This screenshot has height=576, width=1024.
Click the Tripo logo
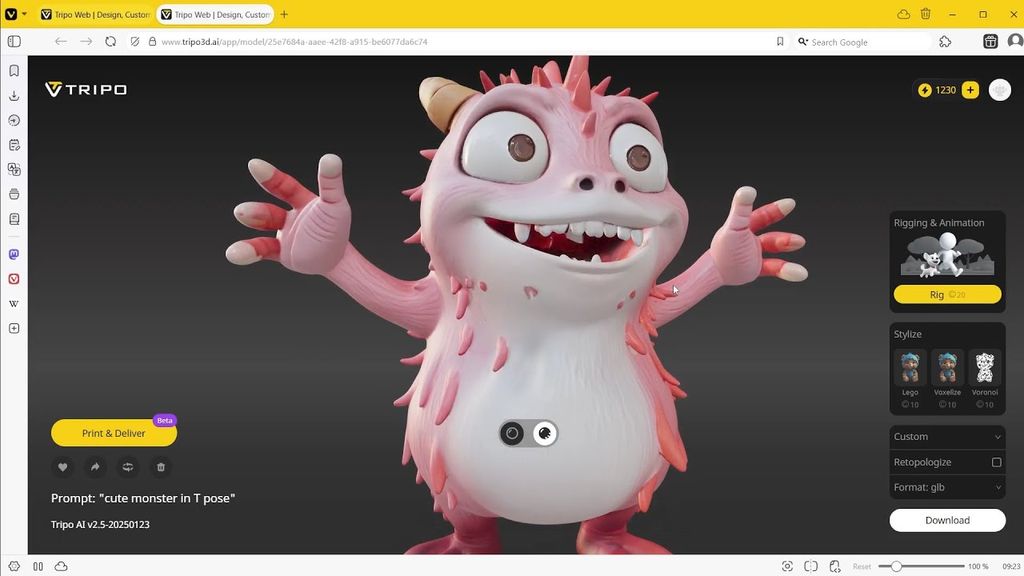(x=86, y=90)
